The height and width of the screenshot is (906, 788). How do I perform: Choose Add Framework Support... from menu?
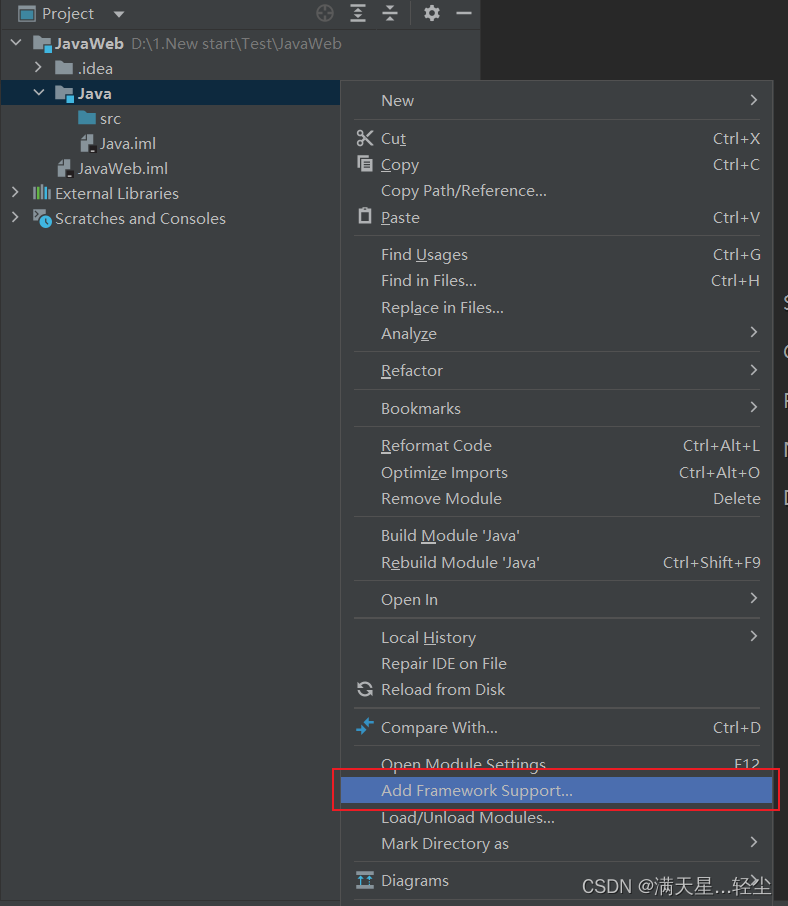(x=556, y=790)
